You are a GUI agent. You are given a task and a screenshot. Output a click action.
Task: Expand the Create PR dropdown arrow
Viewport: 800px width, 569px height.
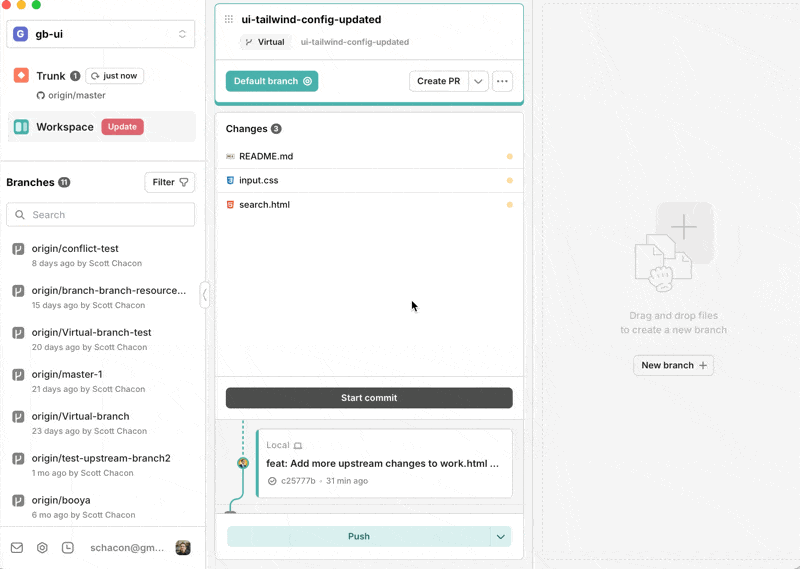pyautogui.click(x=479, y=81)
